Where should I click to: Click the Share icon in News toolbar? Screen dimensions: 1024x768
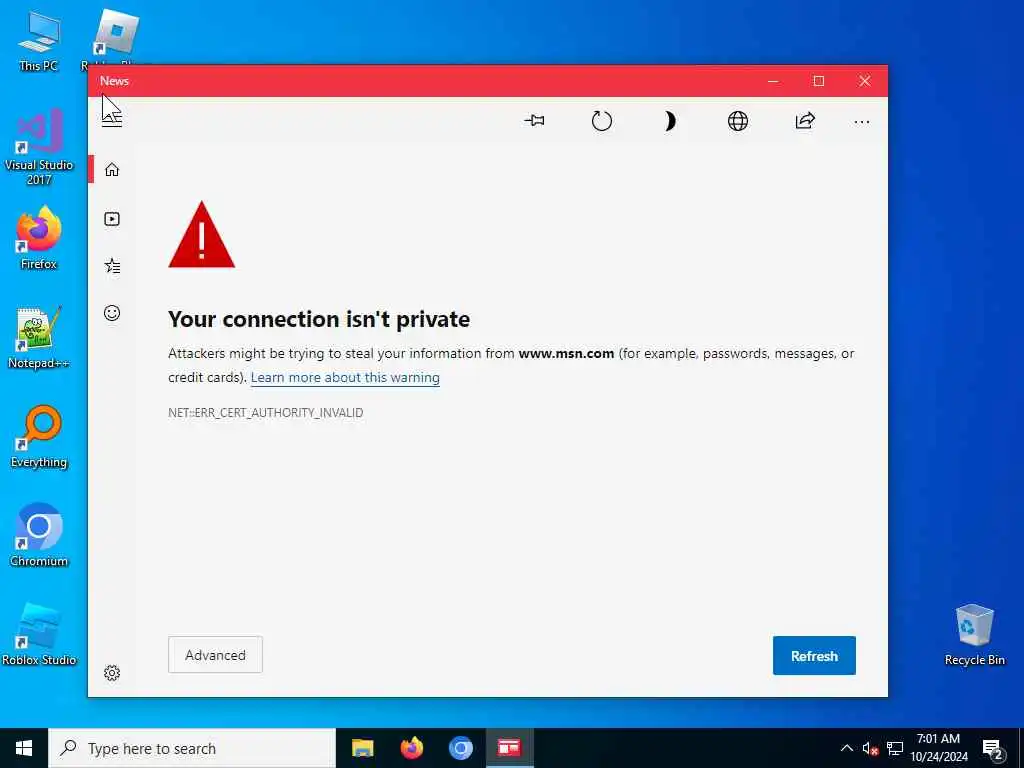(x=805, y=121)
